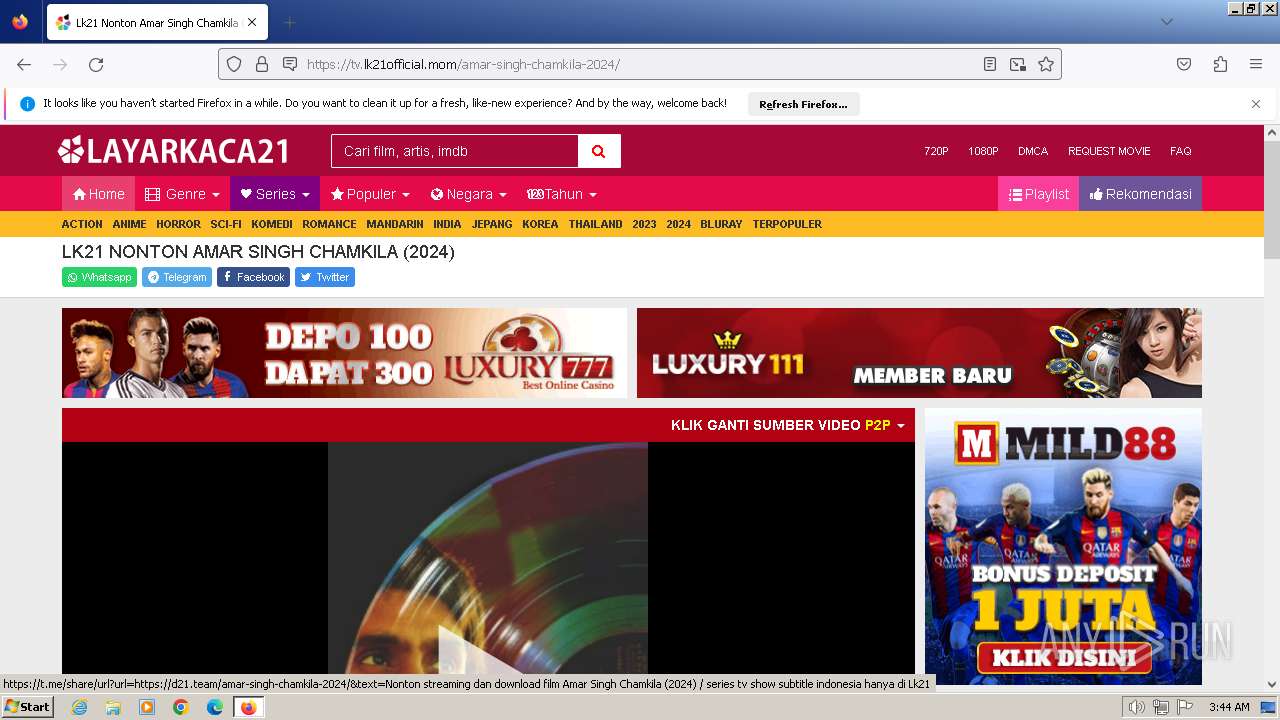The image size is (1280, 720).
Task: Click Refresh Firefox button
Action: [803, 104]
